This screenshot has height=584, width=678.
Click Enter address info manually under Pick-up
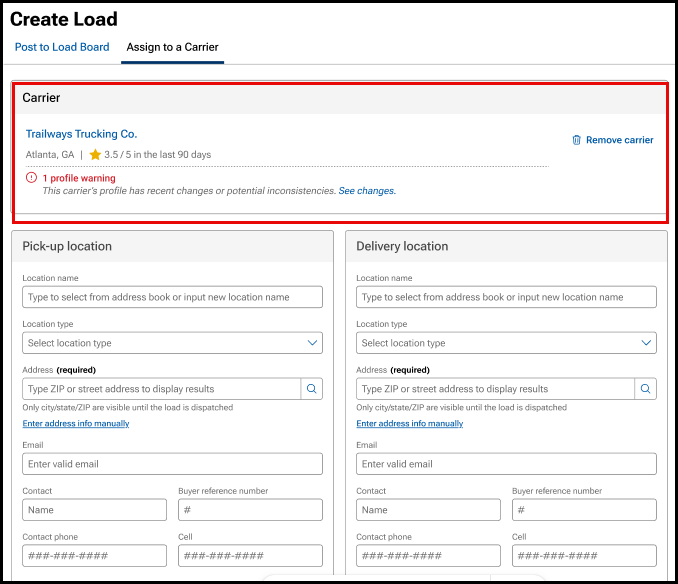(x=76, y=424)
